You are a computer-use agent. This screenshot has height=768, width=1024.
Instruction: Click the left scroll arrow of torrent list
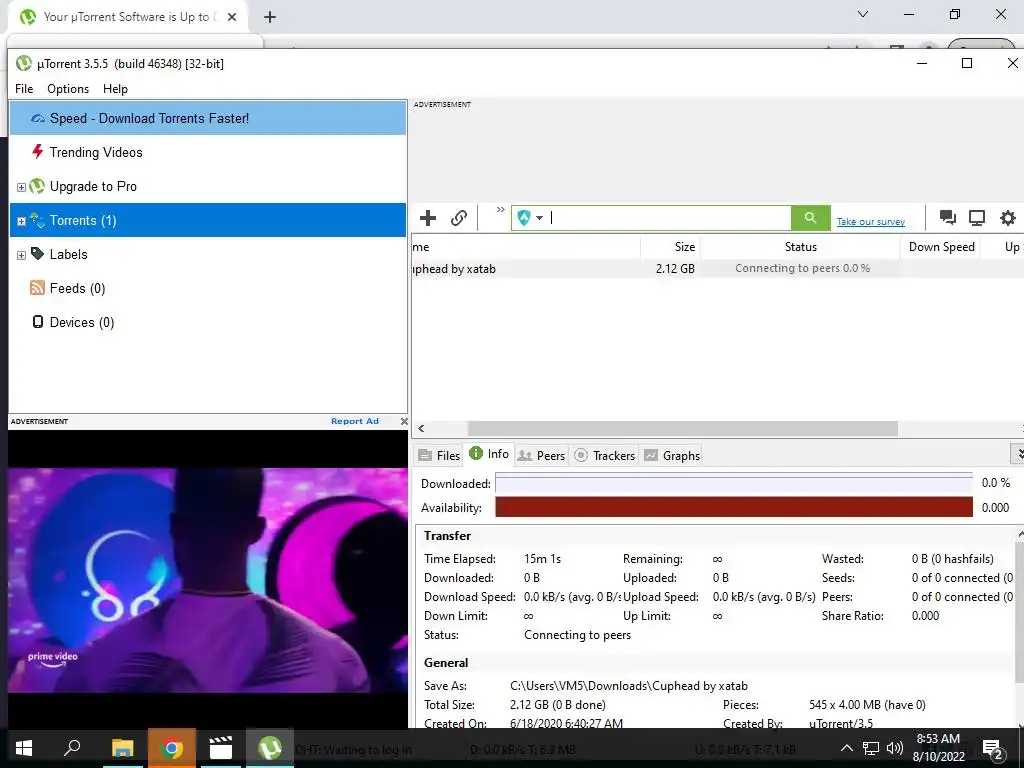pyautogui.click(x=421, y=429)
